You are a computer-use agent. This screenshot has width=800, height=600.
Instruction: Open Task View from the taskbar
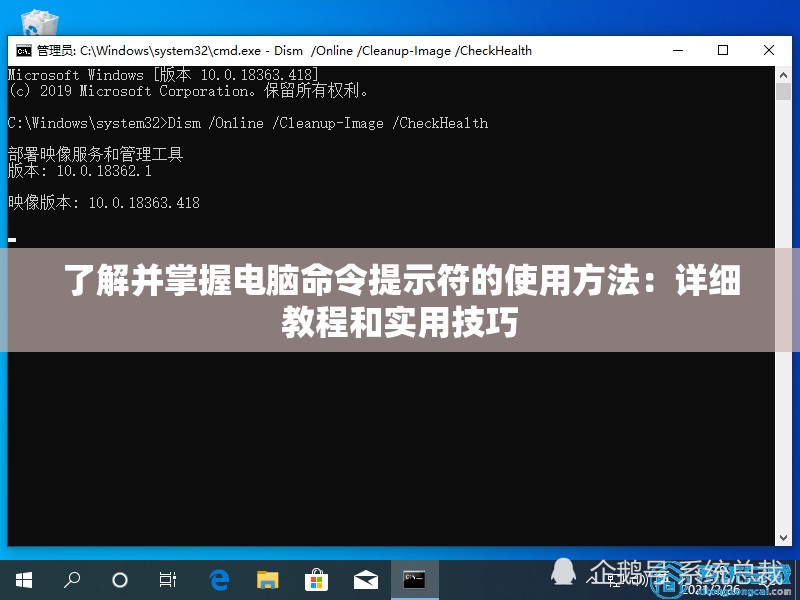(x=167, y=580)
